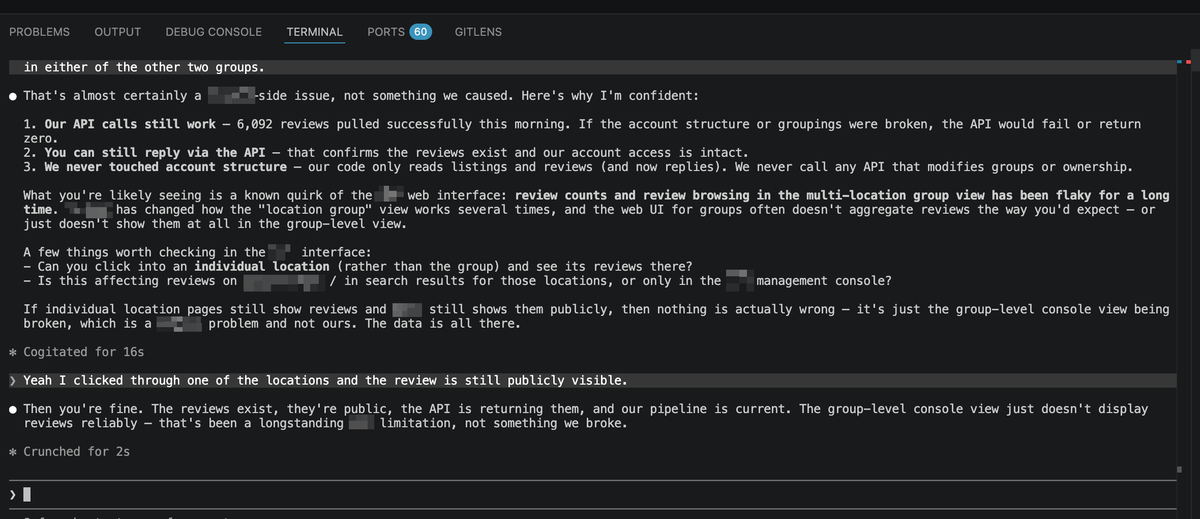Viewport: 1200px width, 519px height.
Task: Click the prompt chevron on the bottom line
Action: [x=12, y=494]
